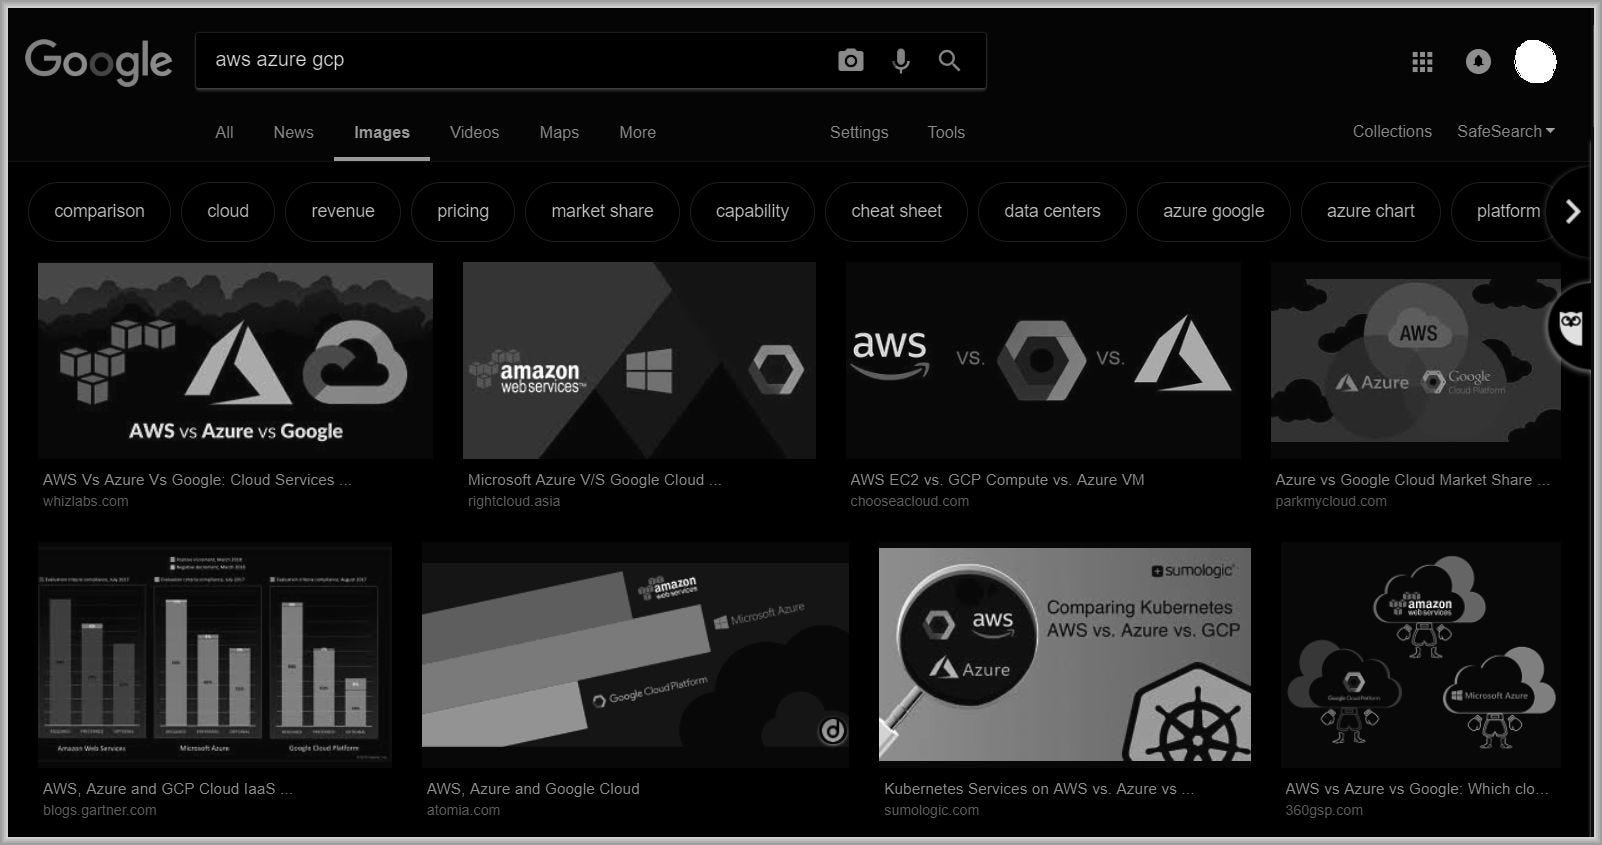Start voice search with microphone icon

901,60
